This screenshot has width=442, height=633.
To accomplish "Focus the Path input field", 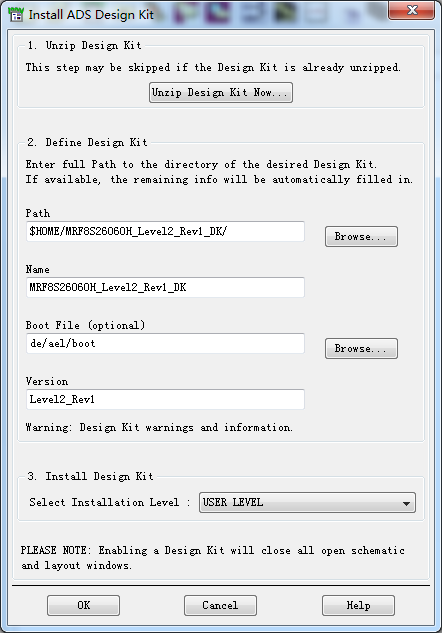I will click(x=165, y=231).
